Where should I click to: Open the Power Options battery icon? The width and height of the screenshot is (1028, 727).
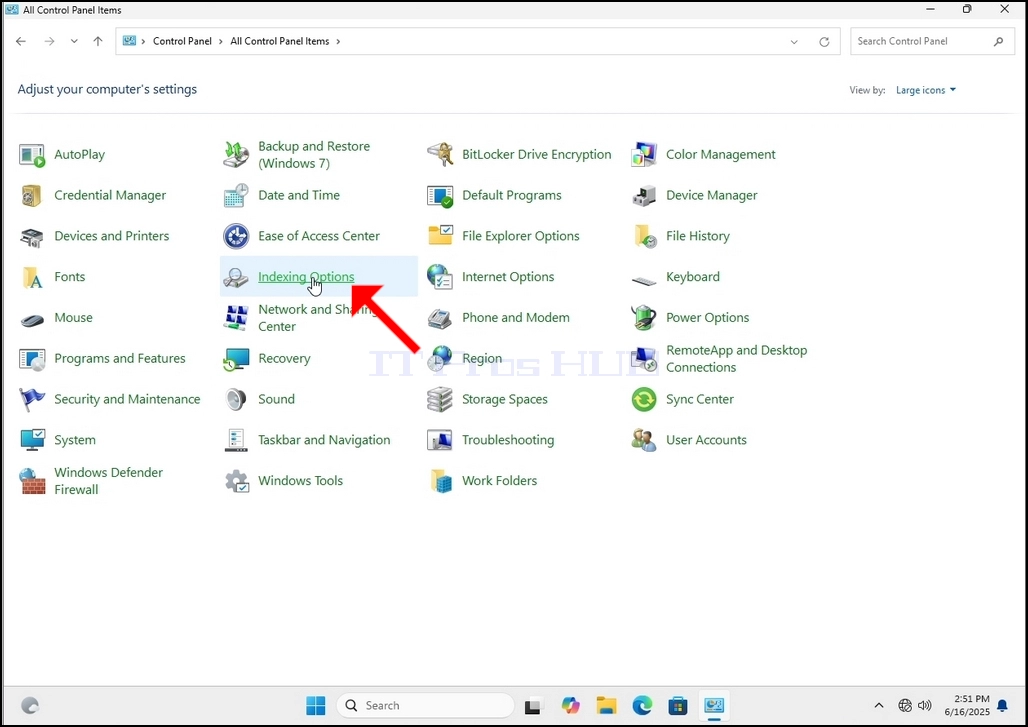(644, 318)
